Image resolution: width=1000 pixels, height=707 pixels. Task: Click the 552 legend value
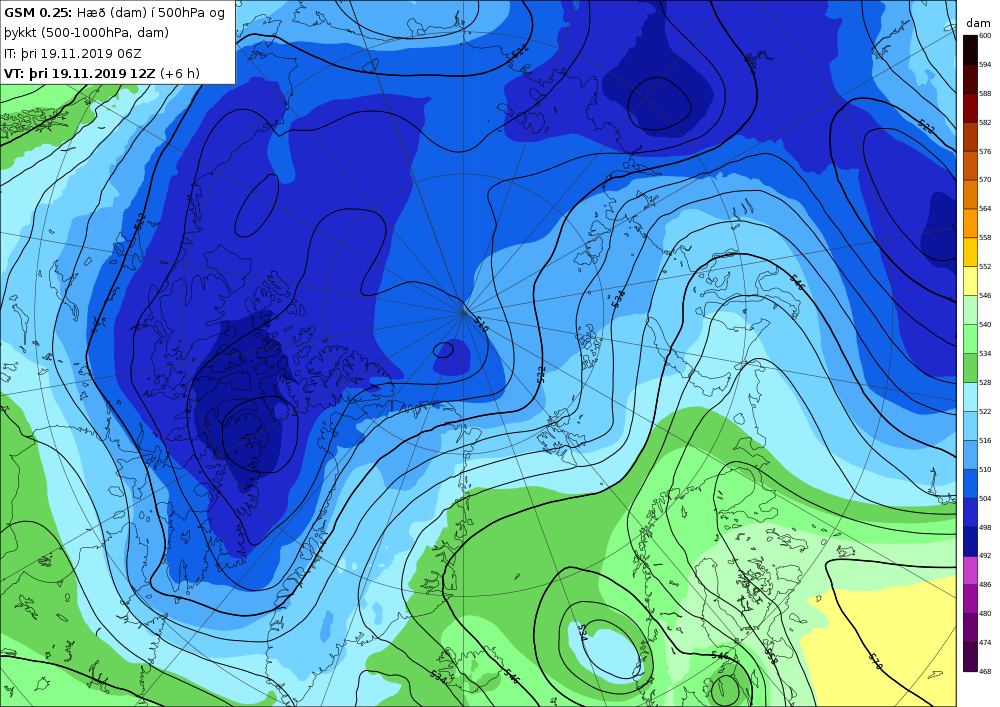(x=985, y=266)
